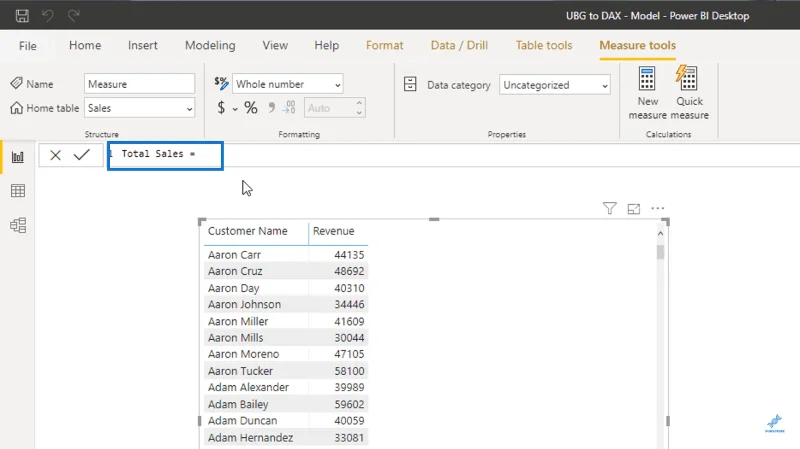This screenshot has width=800, height=449.
Task: Switch to Data view table icon
Action: tap(18, 191)
